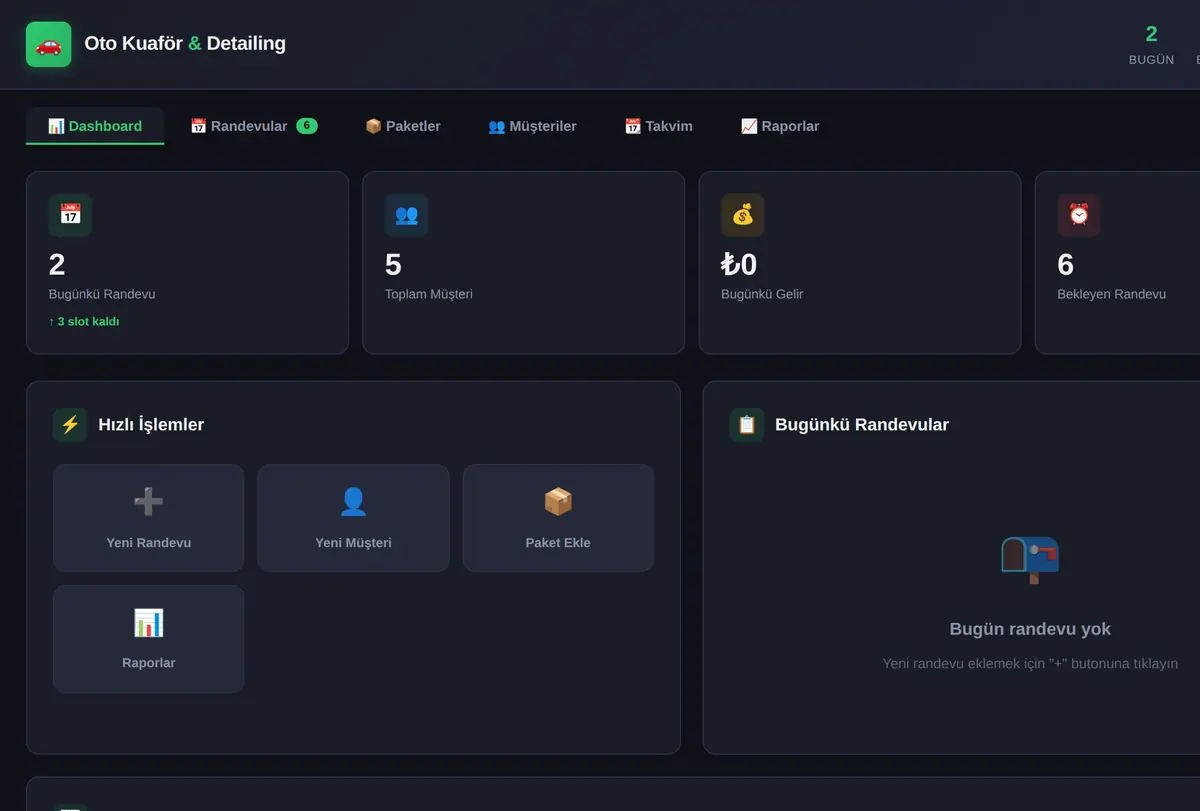Viewport: 1200px width, 811px height.
Task: Click the green car logo icon
Action: coord(48,44)
